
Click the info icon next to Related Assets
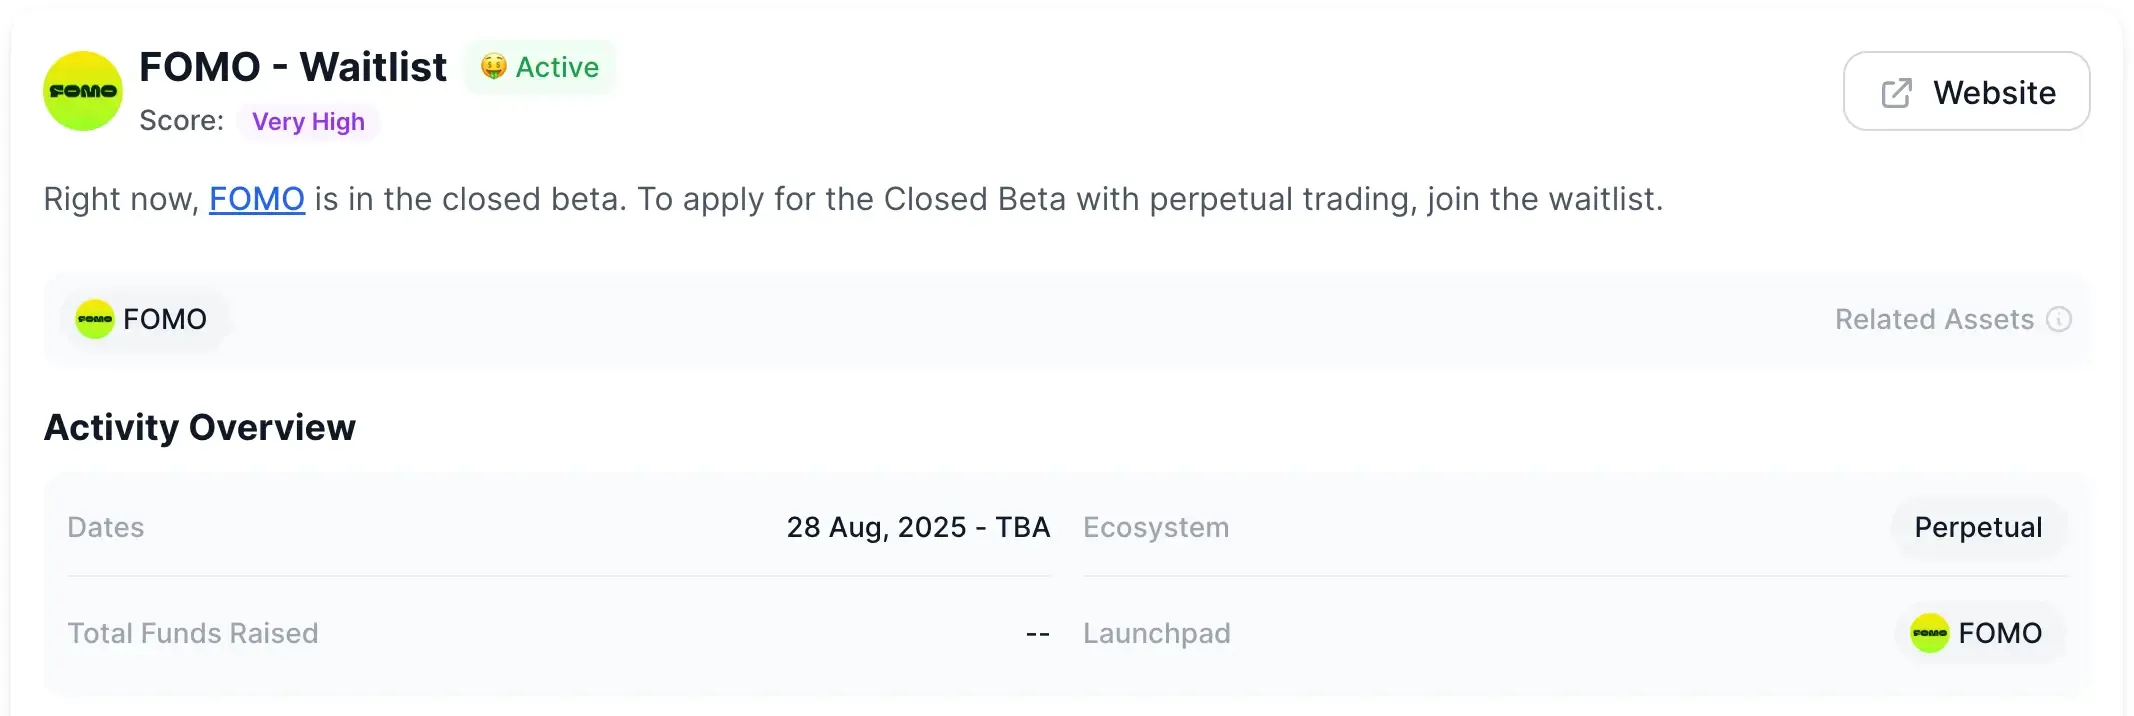coord(2059,319)
